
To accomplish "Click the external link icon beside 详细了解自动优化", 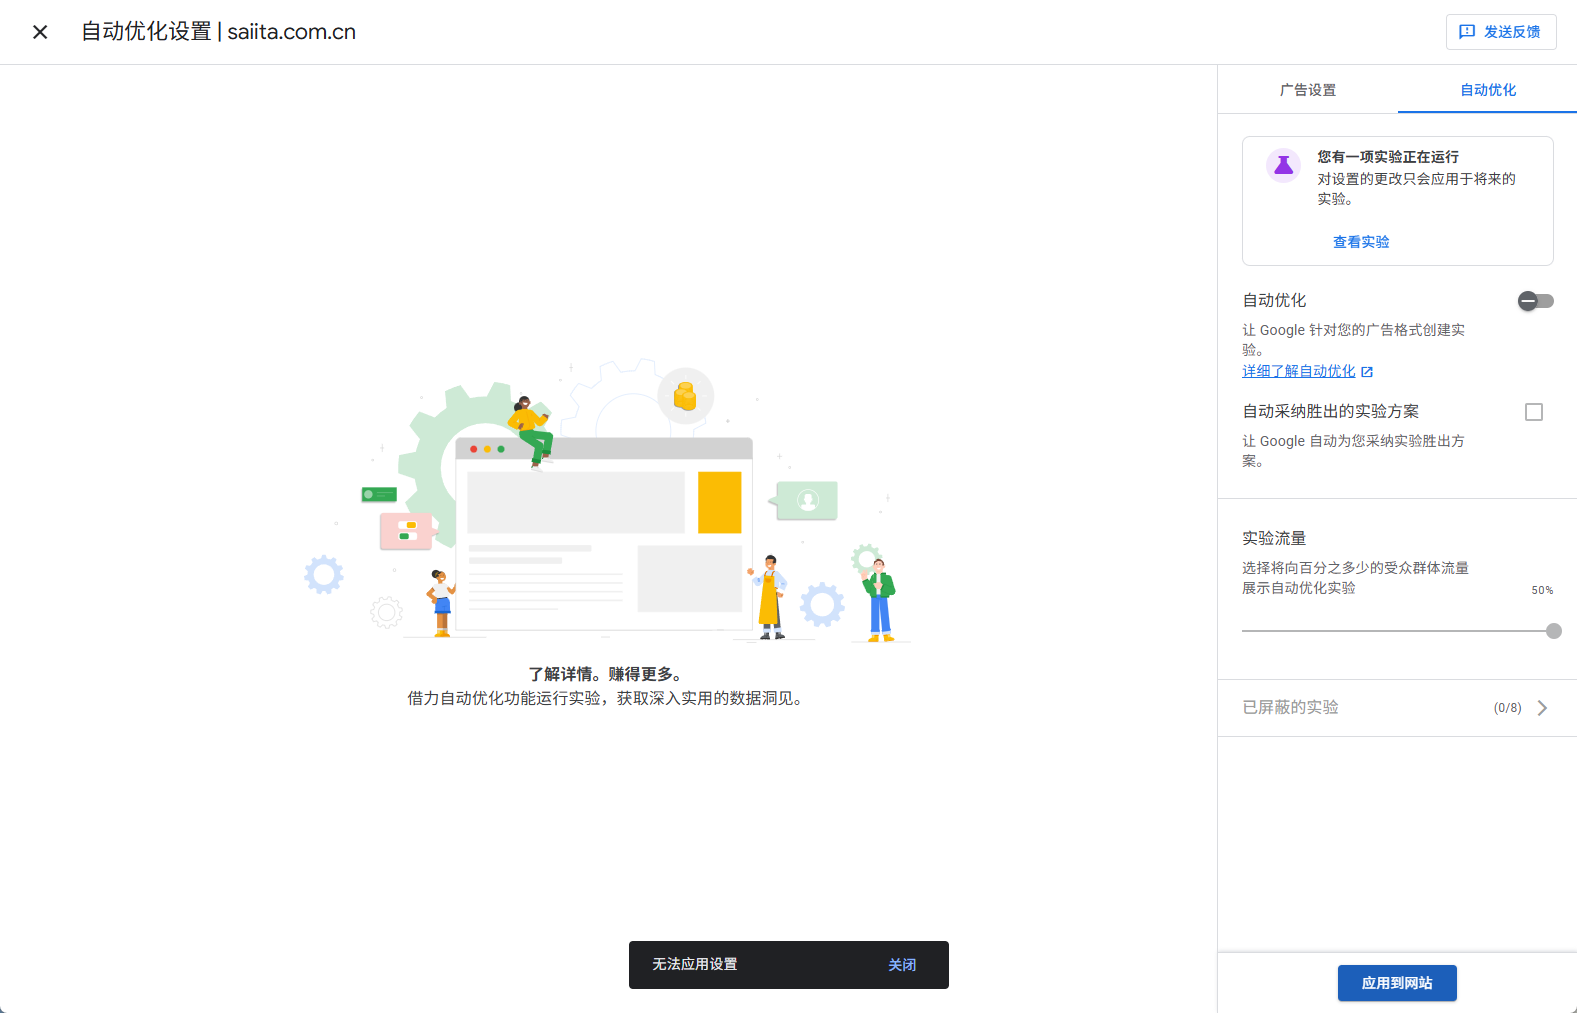I will coord(1367,372).
